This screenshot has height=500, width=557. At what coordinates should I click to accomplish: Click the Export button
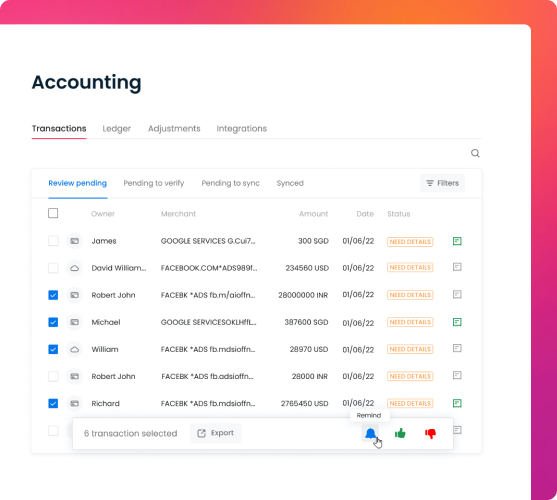point(216,433)
